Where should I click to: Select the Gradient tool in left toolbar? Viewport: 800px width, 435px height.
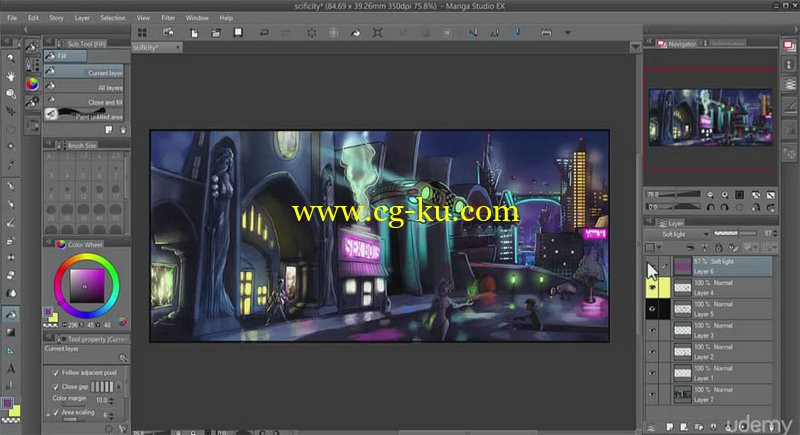(10, 332)
